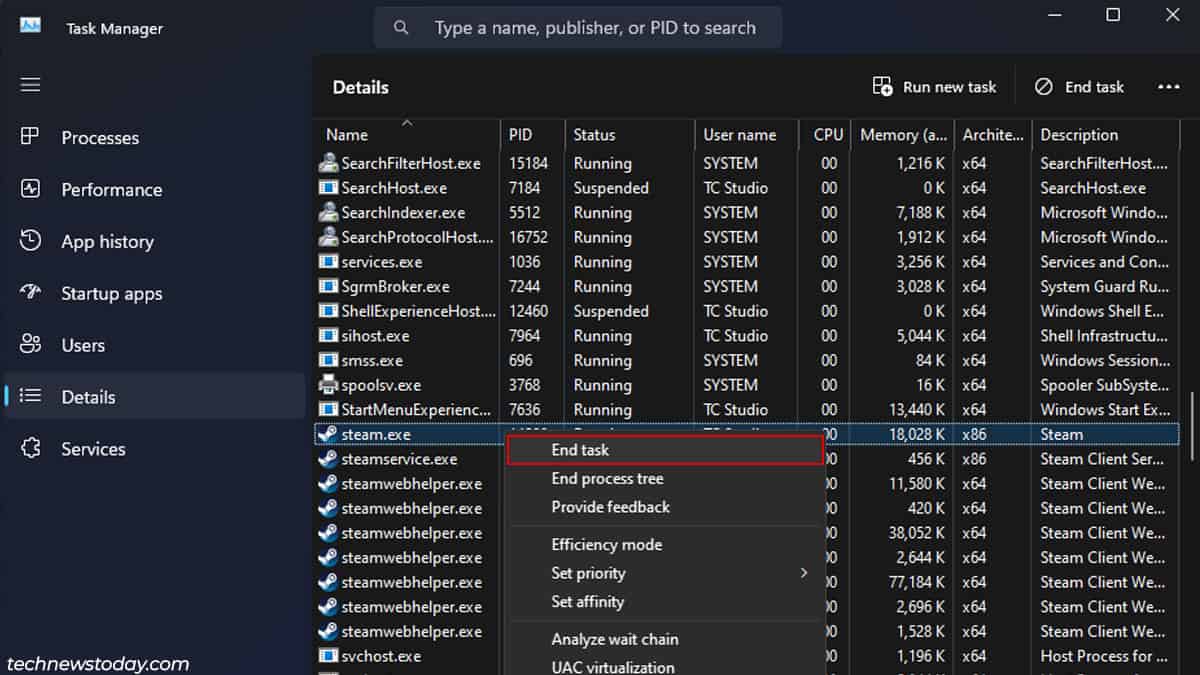This screenshot has width=1200, height=675.
Task: Focus the name, publisher, PID search box
Action: (x=578, y=28)
